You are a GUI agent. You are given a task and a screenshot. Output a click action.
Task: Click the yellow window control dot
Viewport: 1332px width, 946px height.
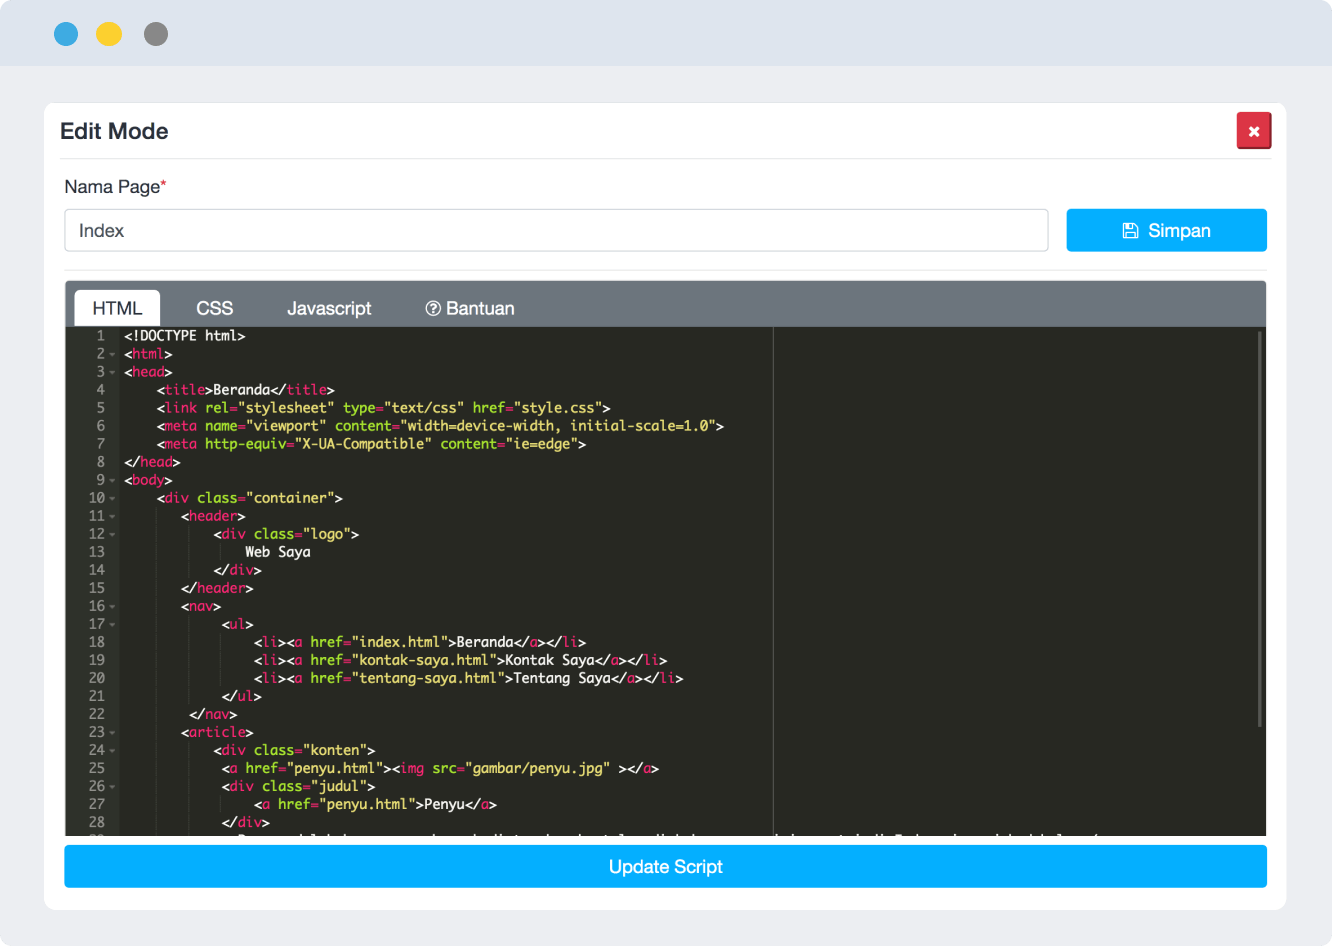[109, 34]
